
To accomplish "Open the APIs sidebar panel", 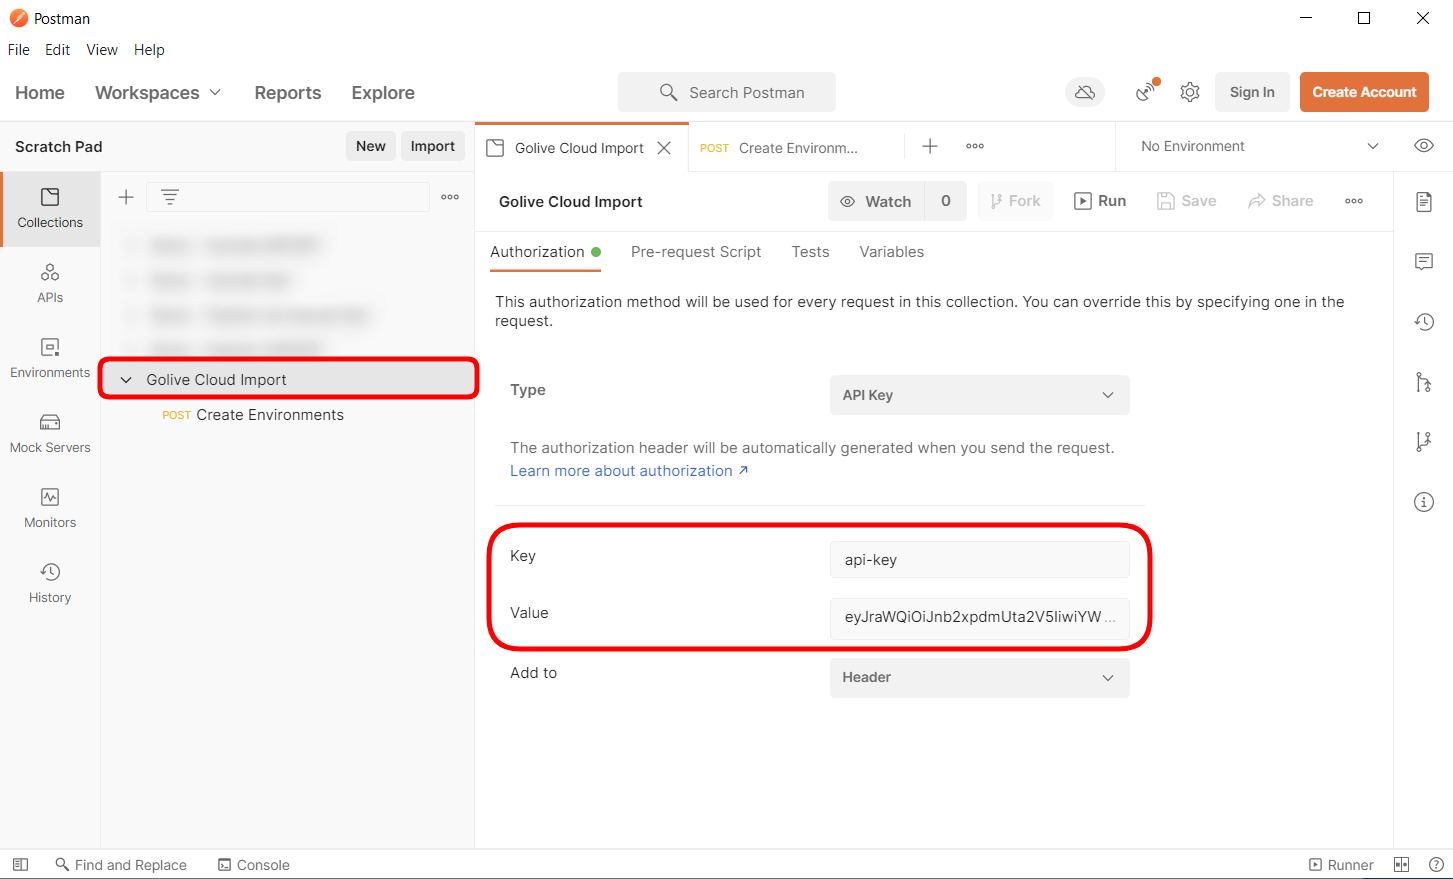I will click(50, 284).
